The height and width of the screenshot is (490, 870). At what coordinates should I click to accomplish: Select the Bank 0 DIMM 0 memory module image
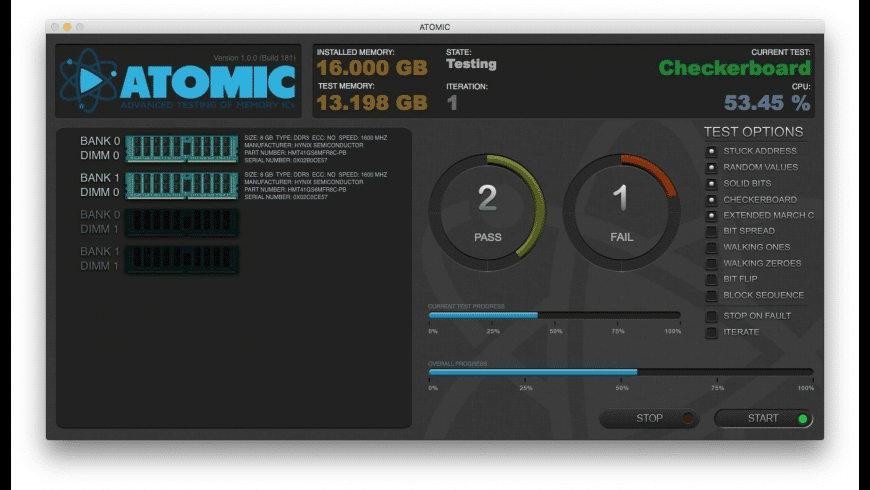click(182, 148)
